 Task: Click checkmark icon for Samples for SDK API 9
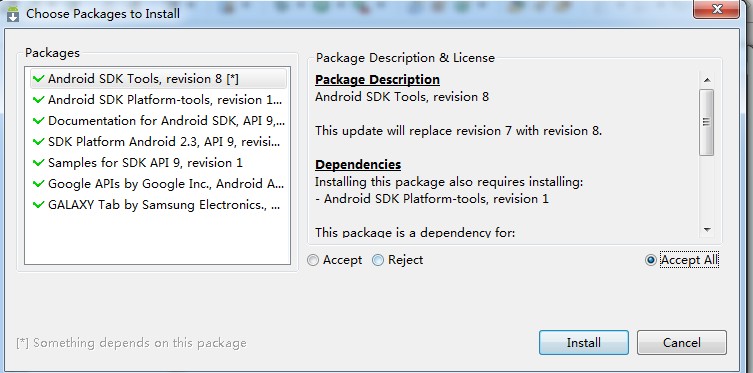38,162
